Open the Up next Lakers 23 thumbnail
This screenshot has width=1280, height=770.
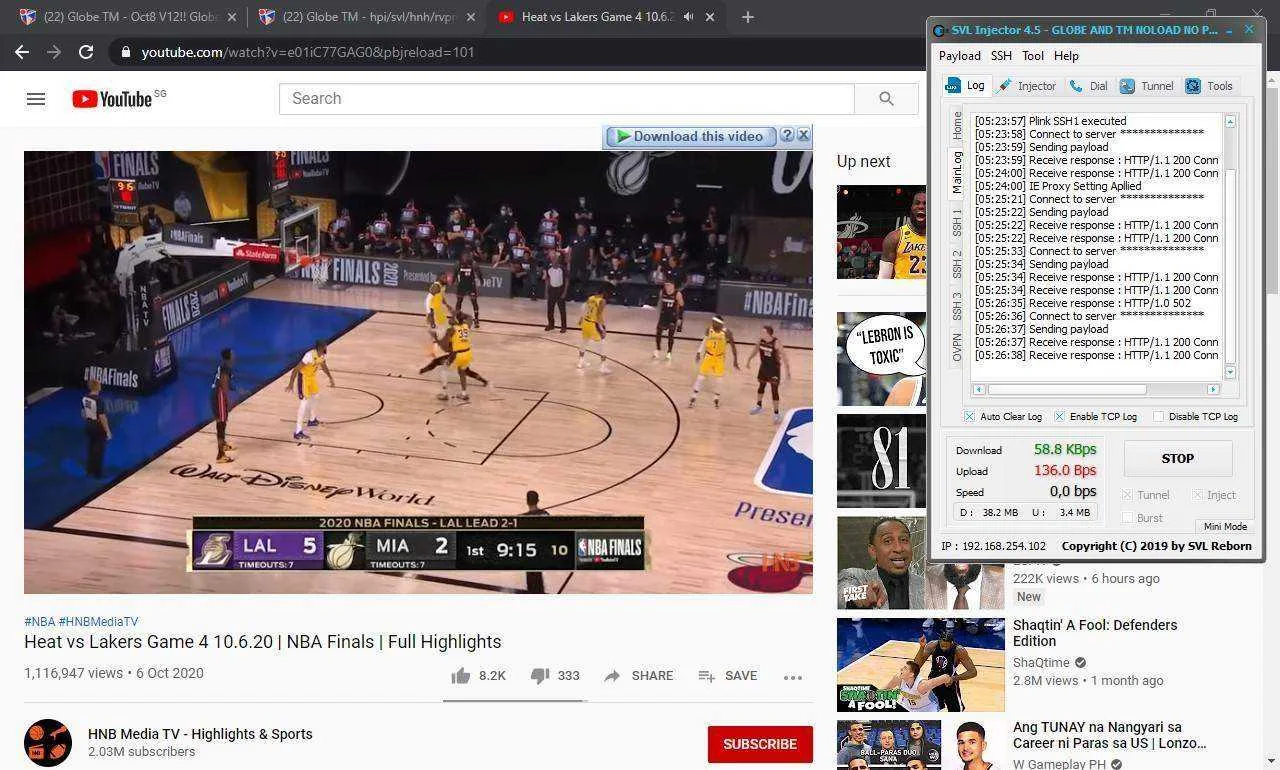tap(881, 232)
